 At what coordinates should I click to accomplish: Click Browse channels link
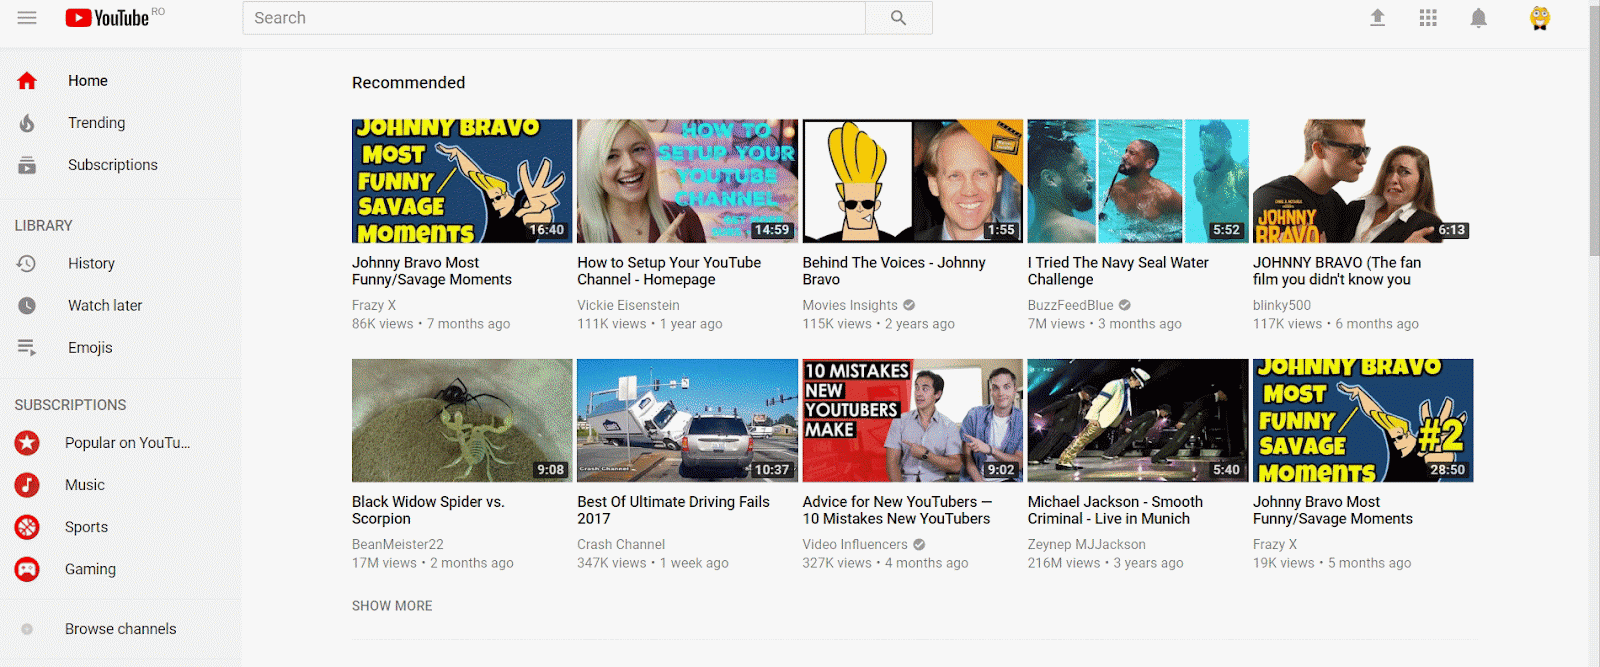[120, 629]
